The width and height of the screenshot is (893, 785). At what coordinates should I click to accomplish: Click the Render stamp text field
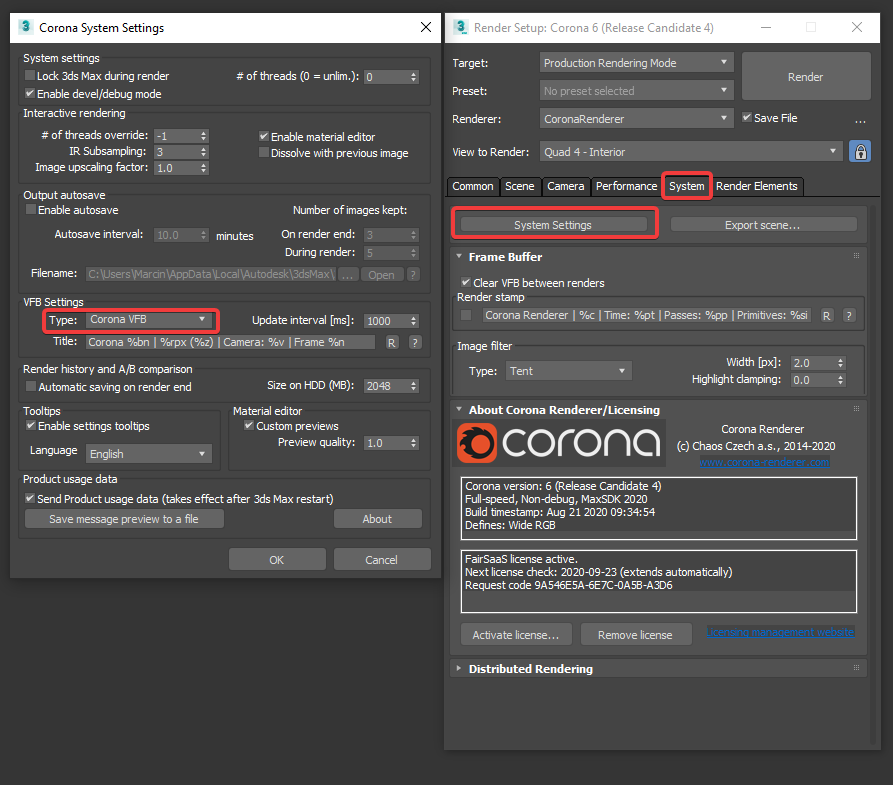point(647,315)
